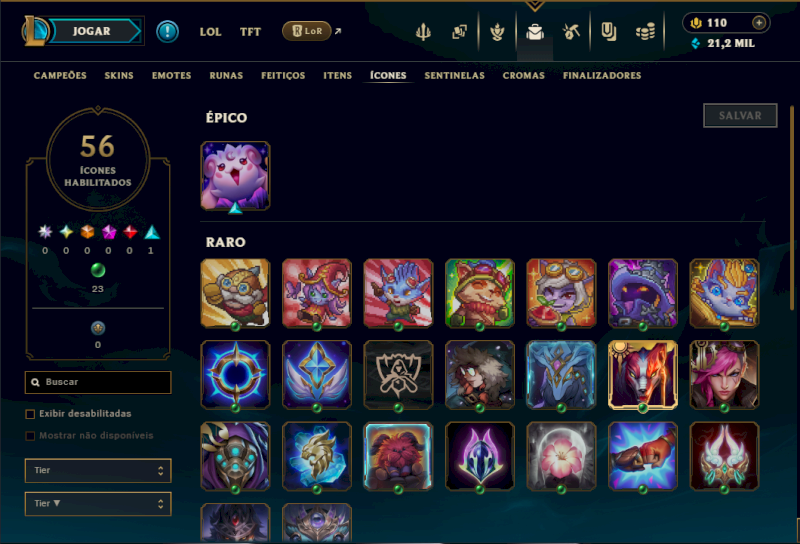Viewport: 800px width, 544px height.
Task: Open the Loot hammer icon
Action: tap(571, 32)
